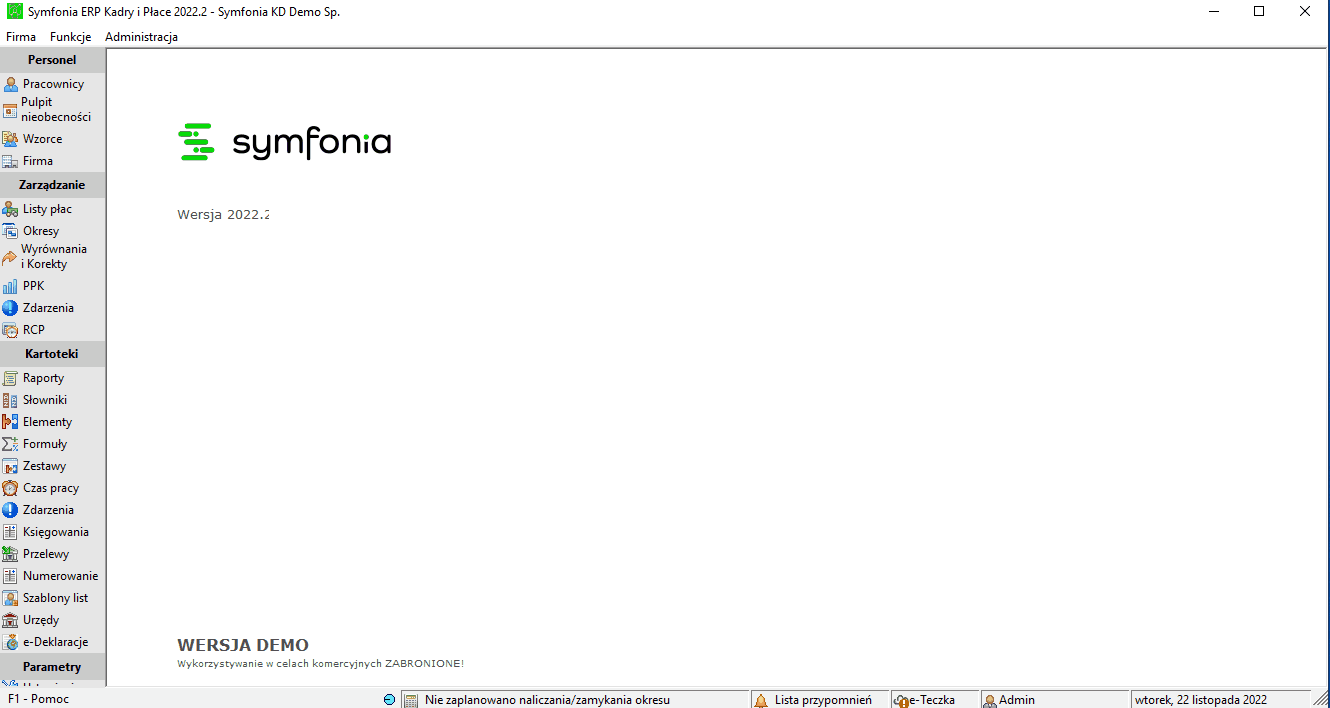Click the PPK chart icon

[x=11, y=286]
